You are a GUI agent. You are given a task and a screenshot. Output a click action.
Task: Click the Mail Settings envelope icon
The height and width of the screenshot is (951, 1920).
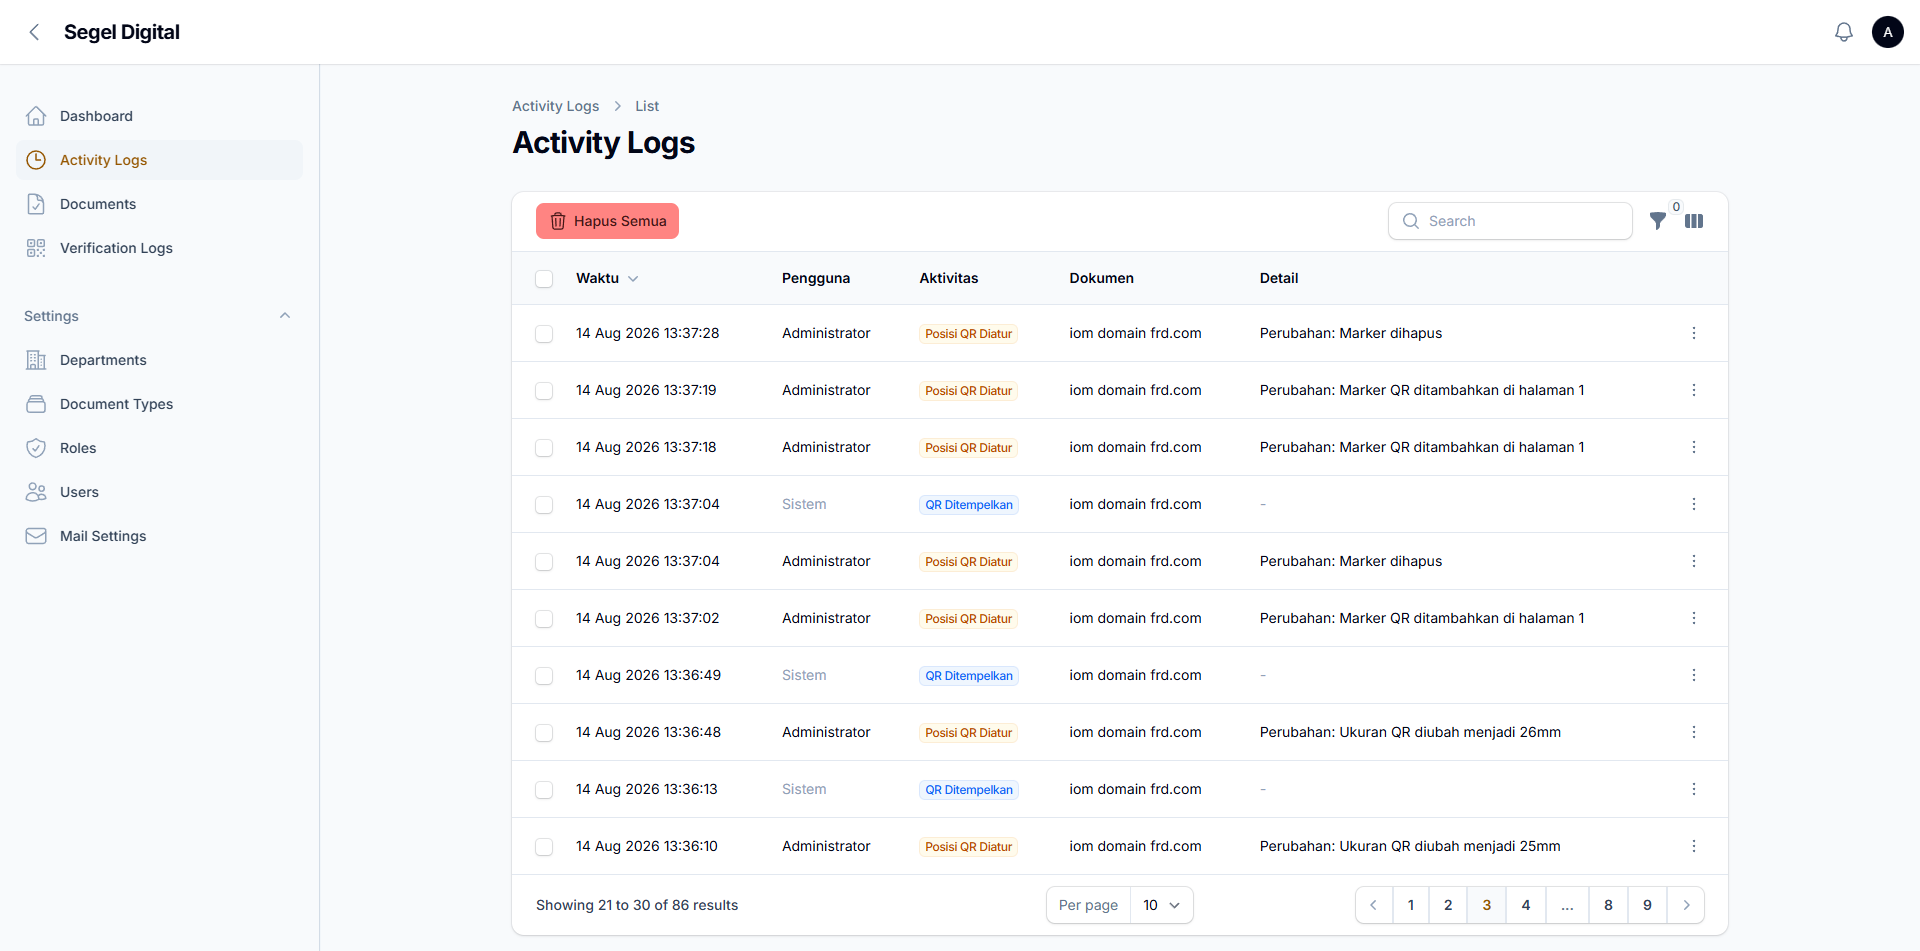(36, 536)
